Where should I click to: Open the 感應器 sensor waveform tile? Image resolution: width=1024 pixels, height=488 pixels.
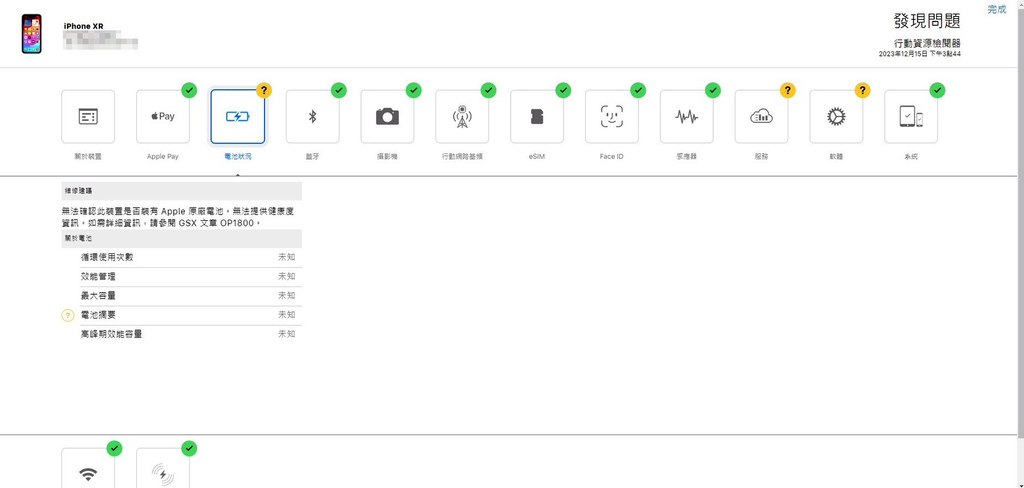click(x=686, y=117)
